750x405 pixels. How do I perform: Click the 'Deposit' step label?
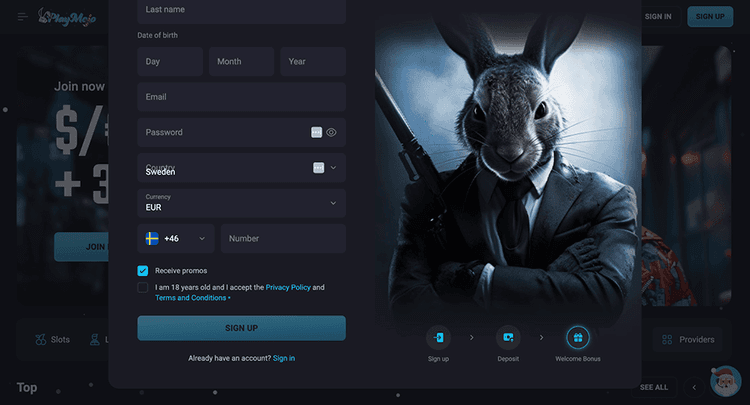click(x=508, y=359)
